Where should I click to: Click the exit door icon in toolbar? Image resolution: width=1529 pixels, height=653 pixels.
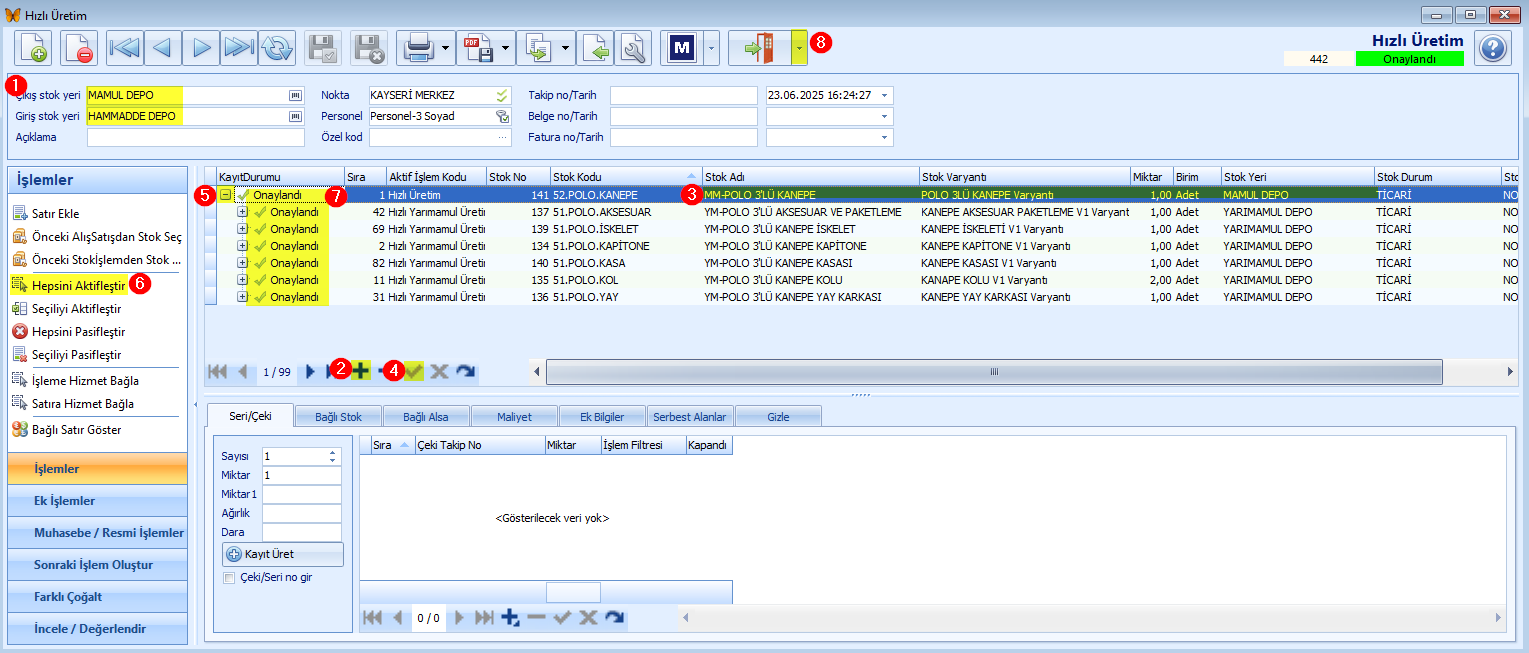click(760, 48)
